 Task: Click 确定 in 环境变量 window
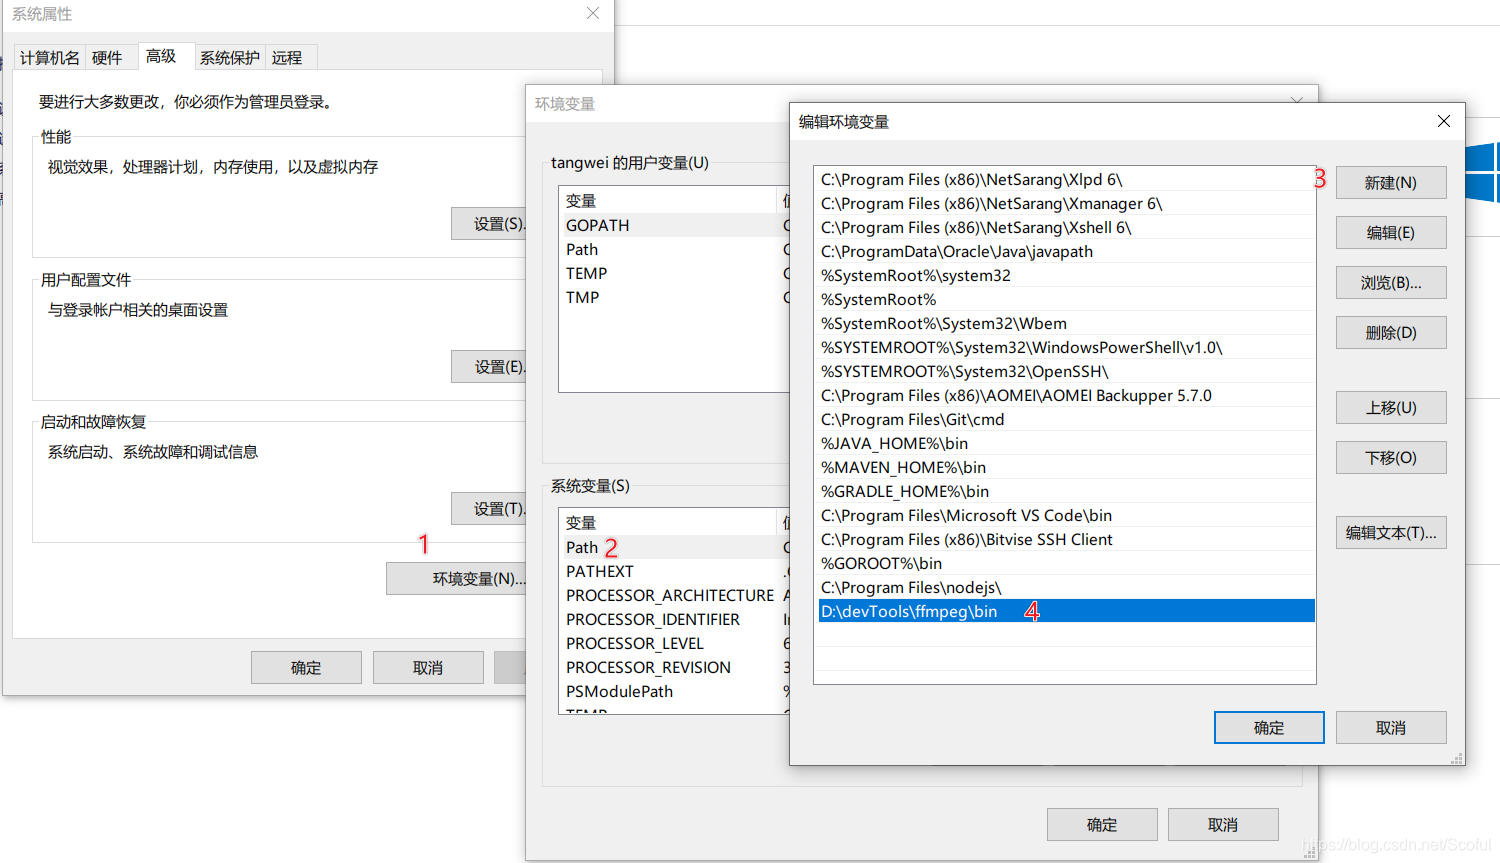[x=1102, y=825]
